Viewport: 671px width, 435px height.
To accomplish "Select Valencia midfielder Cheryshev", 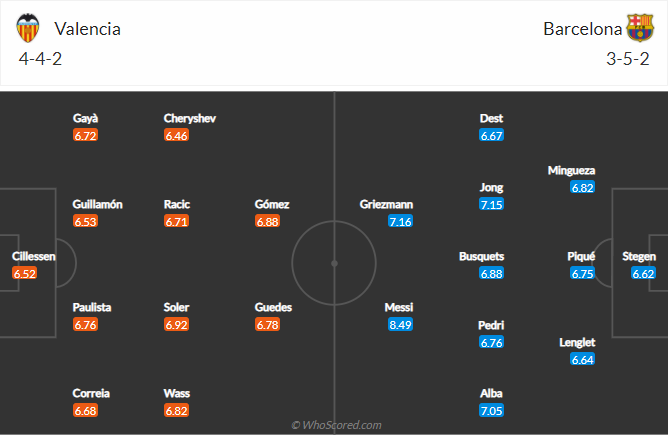I will click(190, 118).
